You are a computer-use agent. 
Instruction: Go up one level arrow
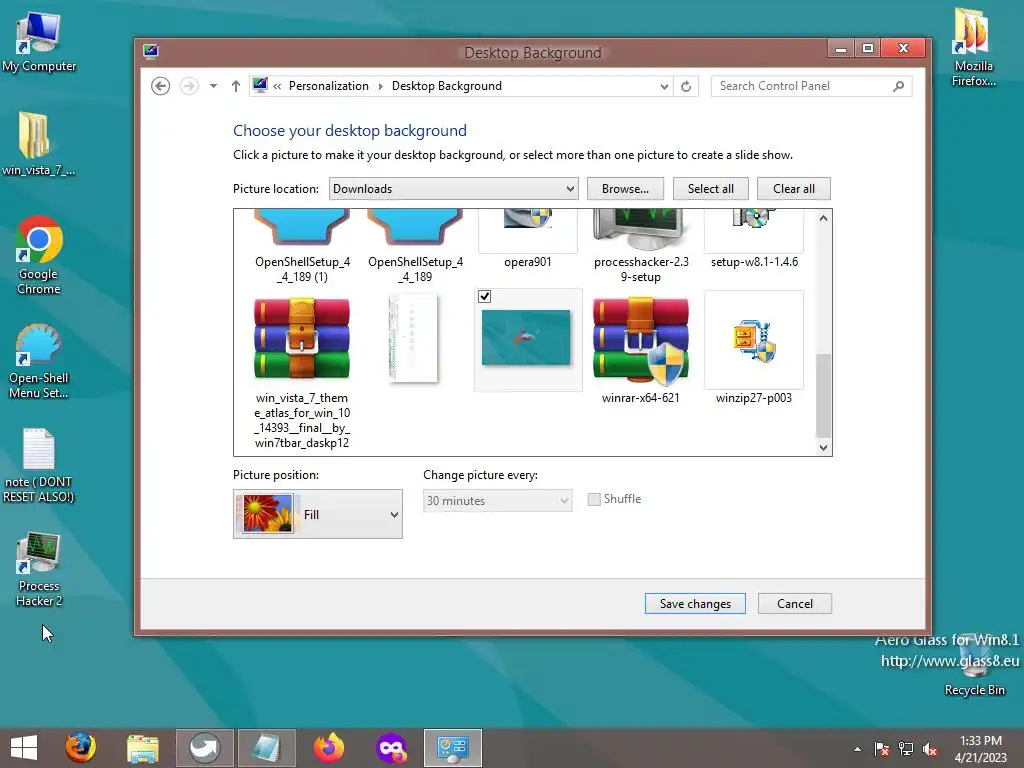click(236, 86)
